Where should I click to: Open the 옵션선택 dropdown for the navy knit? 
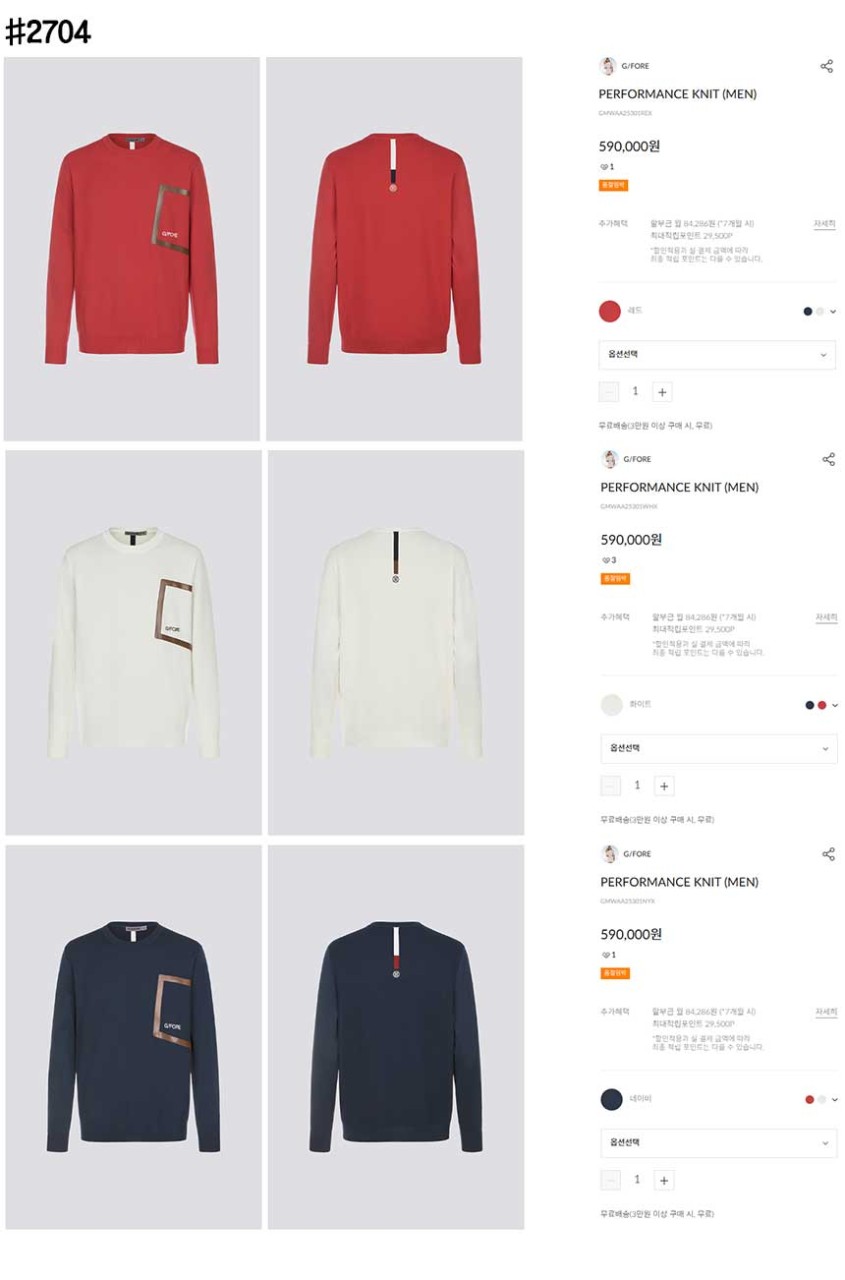tap(719, 1143)
